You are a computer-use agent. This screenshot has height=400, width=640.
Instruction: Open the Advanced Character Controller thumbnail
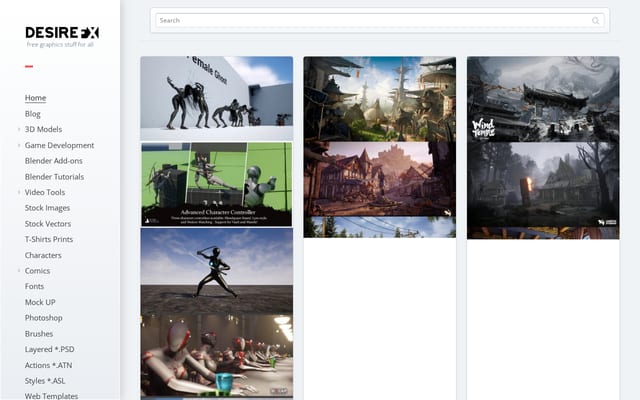pos(217,184)
